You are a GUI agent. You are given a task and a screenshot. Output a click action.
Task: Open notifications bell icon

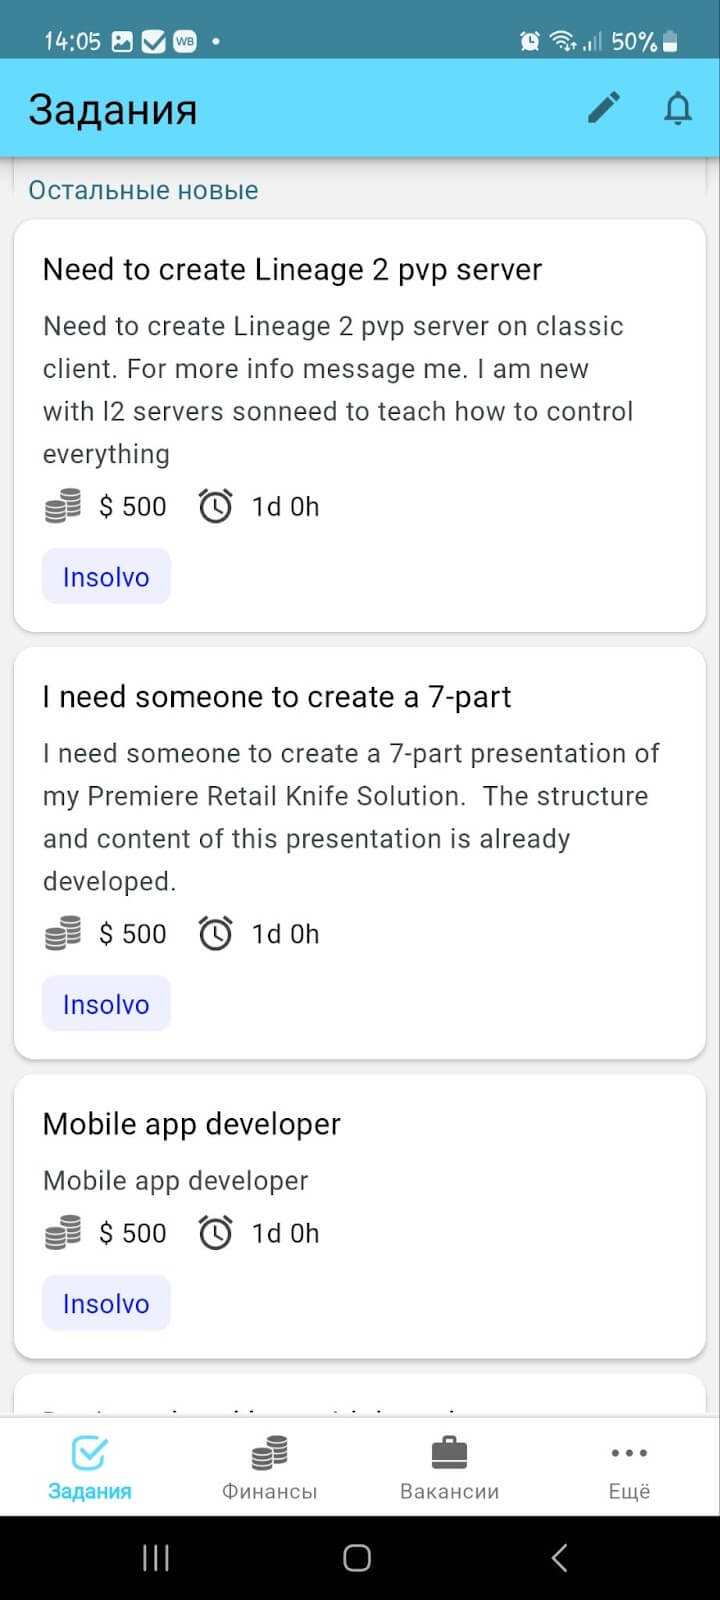(678, 108)
